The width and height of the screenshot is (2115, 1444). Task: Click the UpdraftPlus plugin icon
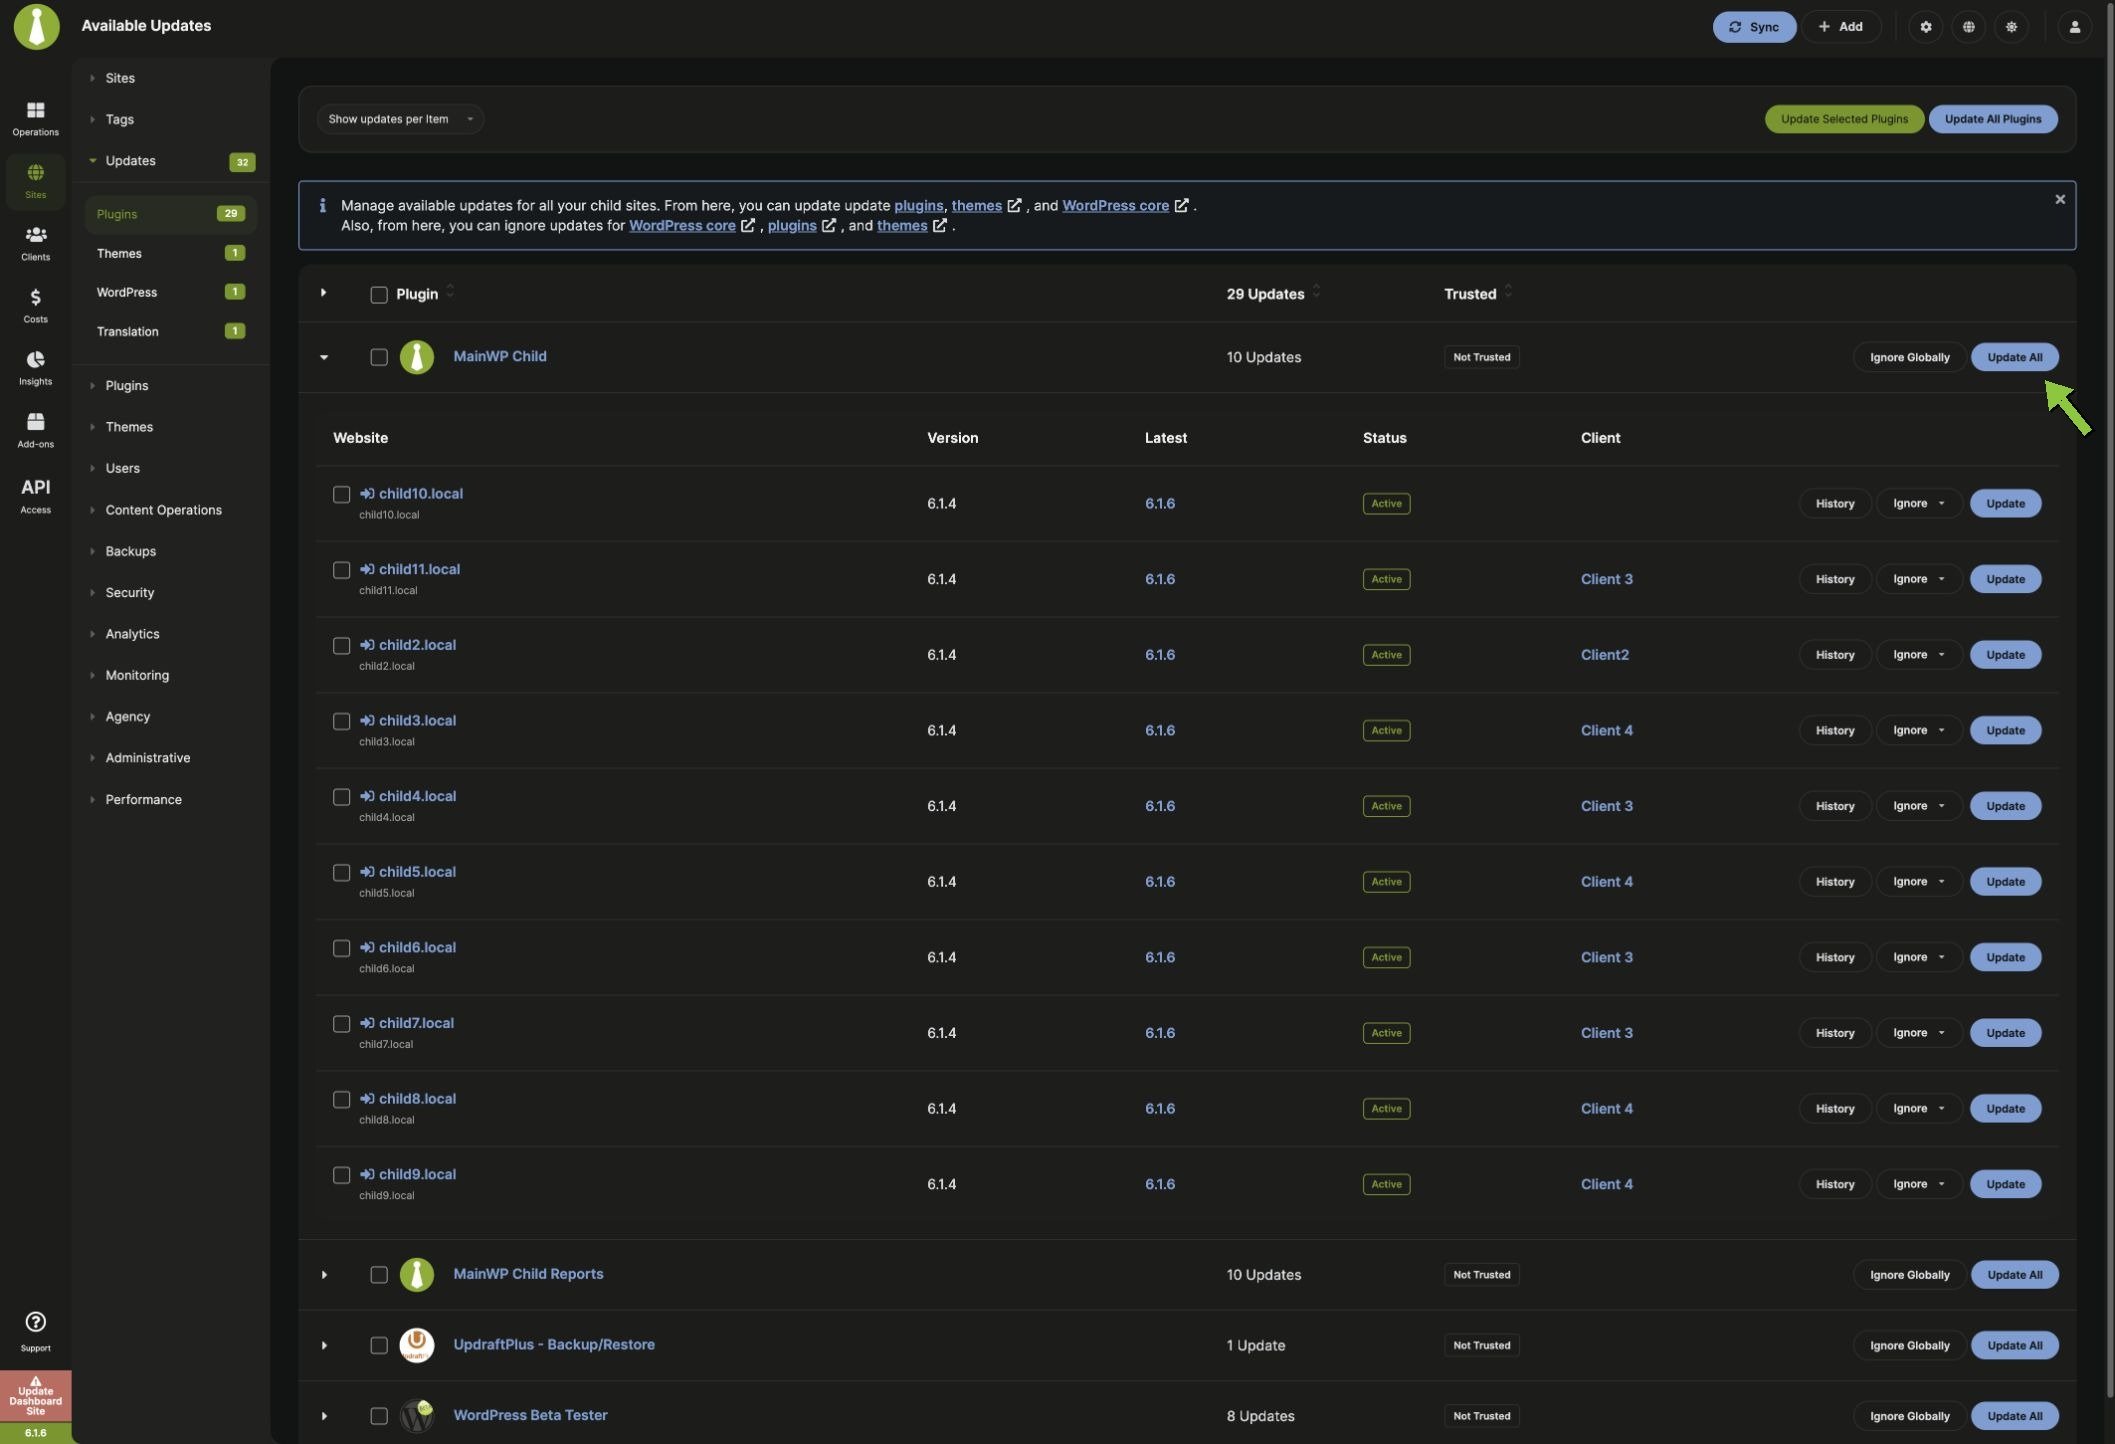(417, 1345)
